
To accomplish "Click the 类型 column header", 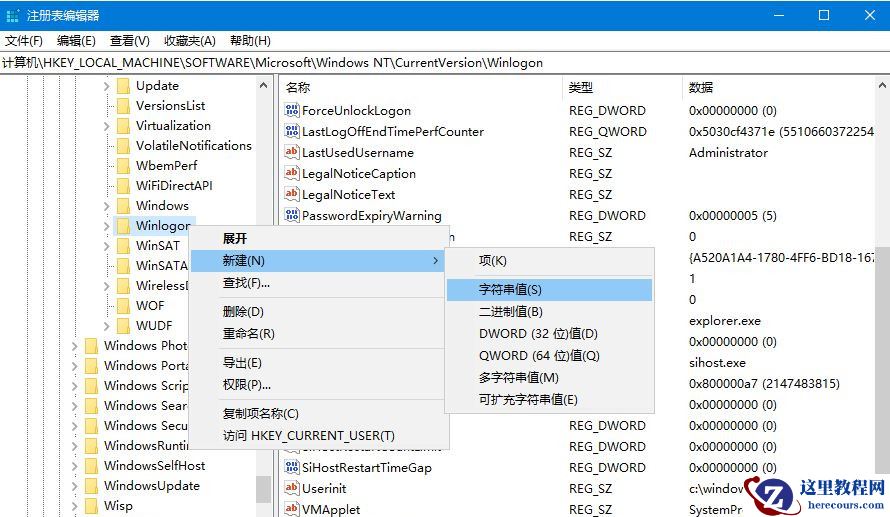I will (x=623, y=87).
